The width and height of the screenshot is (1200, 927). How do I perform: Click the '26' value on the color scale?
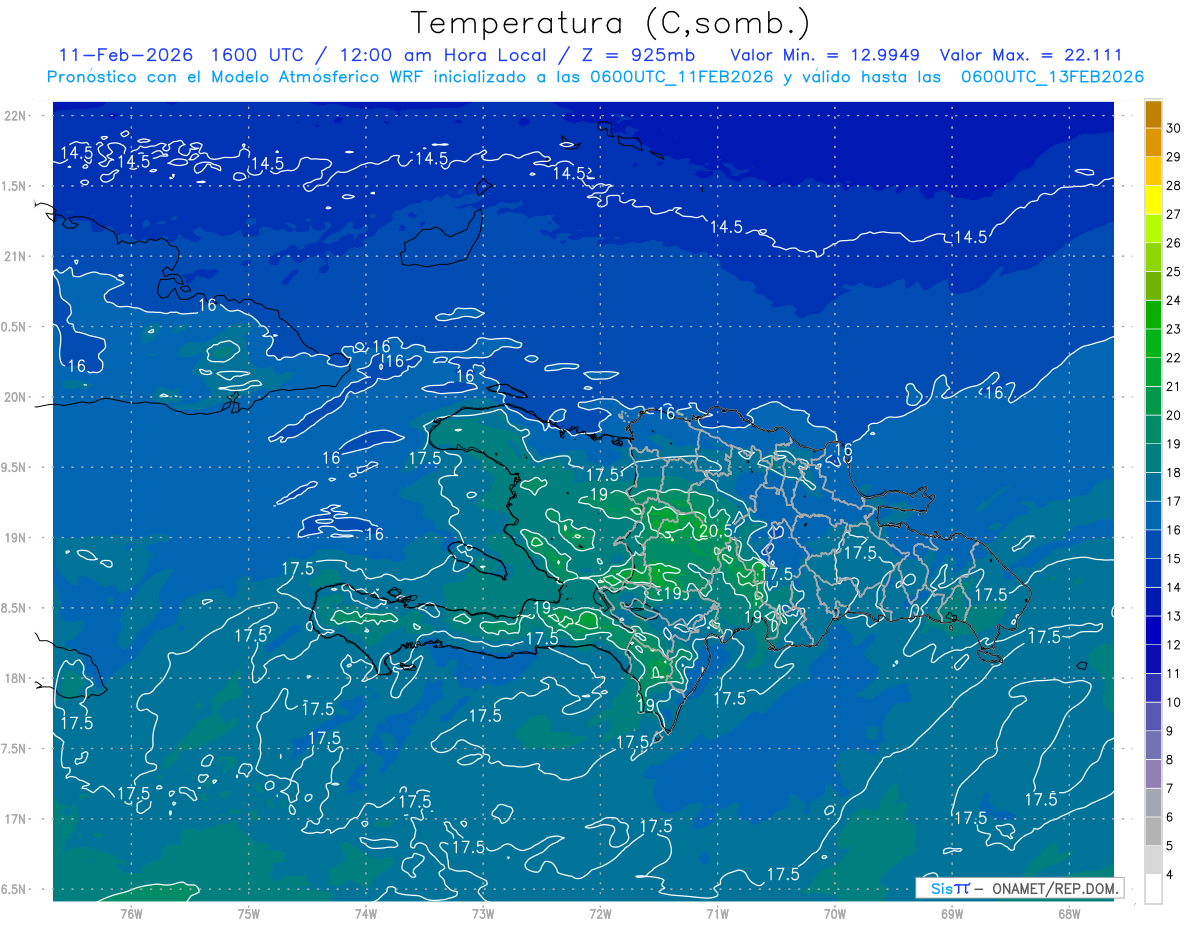click(1174, 243)
